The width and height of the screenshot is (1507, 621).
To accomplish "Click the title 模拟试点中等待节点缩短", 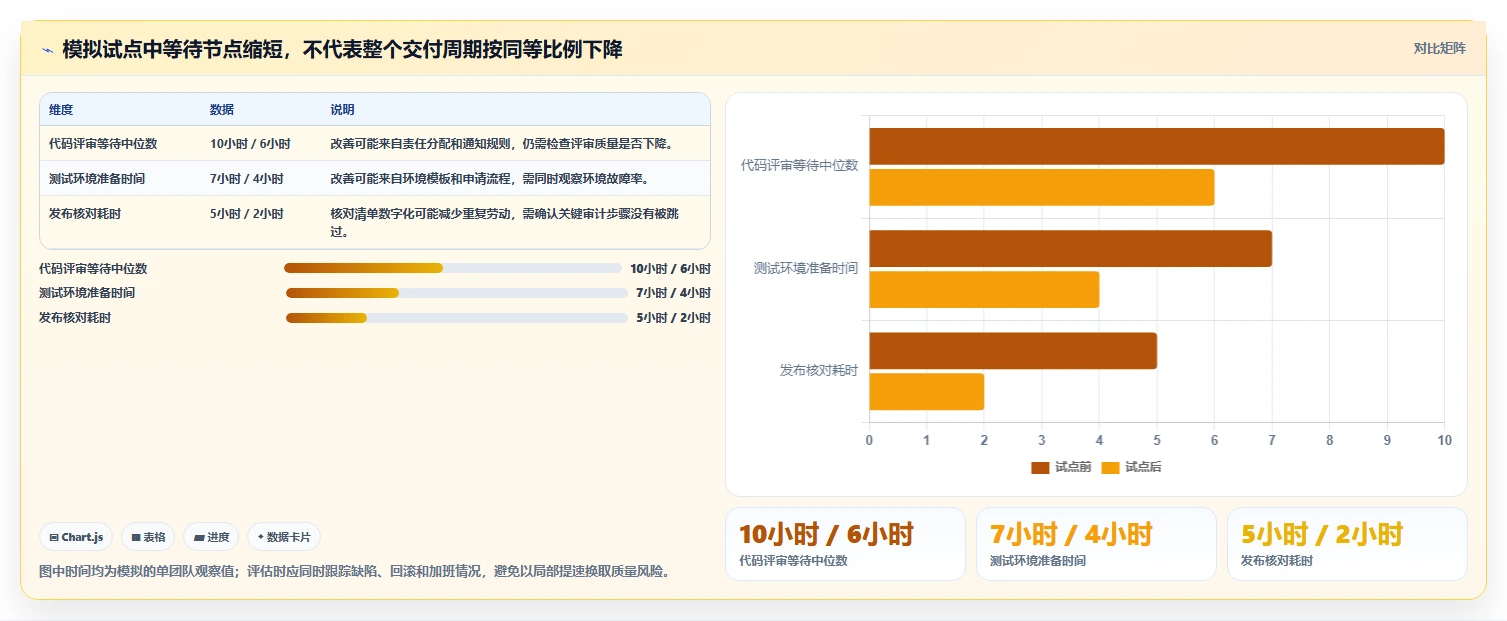I will pyautogui.click(x=342, y=49).
